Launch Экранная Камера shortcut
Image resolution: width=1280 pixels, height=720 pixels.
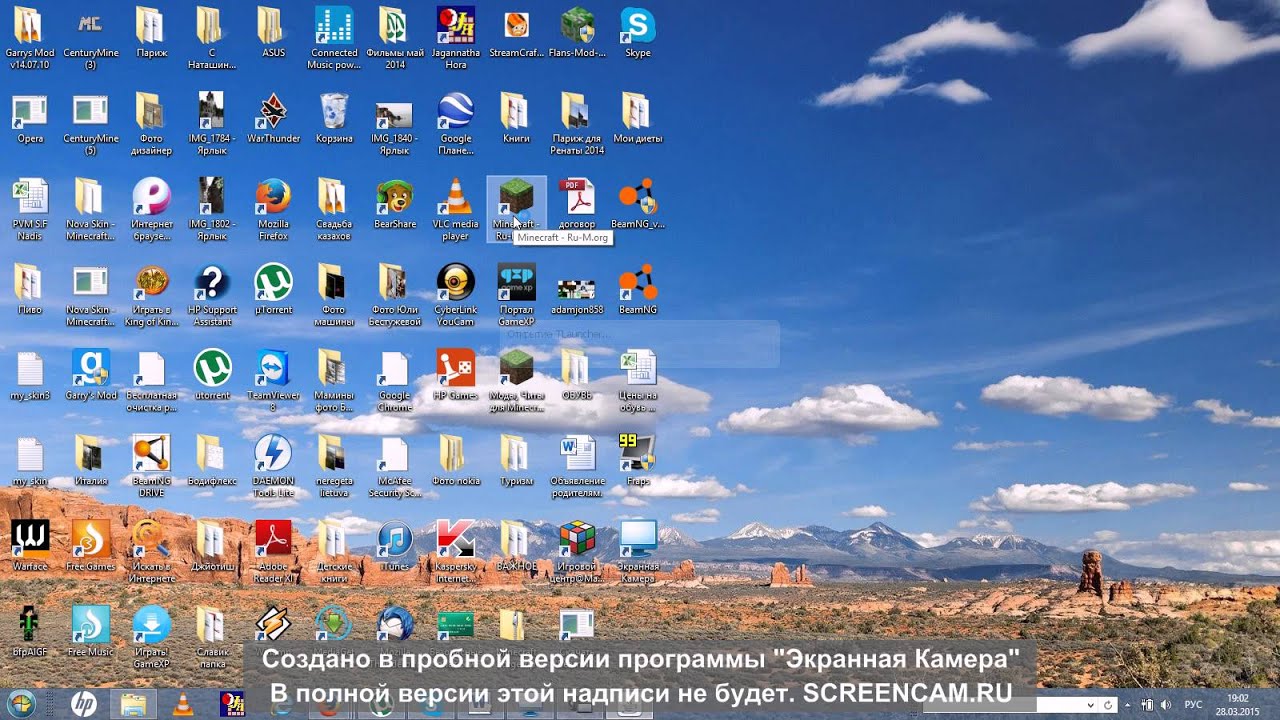pos(638,552)
